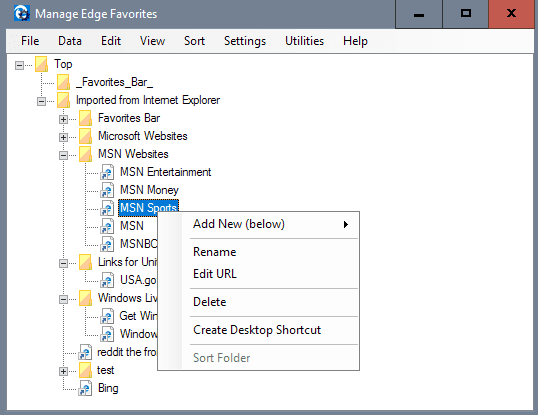Expand the Favorites Bar folder
This screenshot has height=415, width=538.
[63, 119]
